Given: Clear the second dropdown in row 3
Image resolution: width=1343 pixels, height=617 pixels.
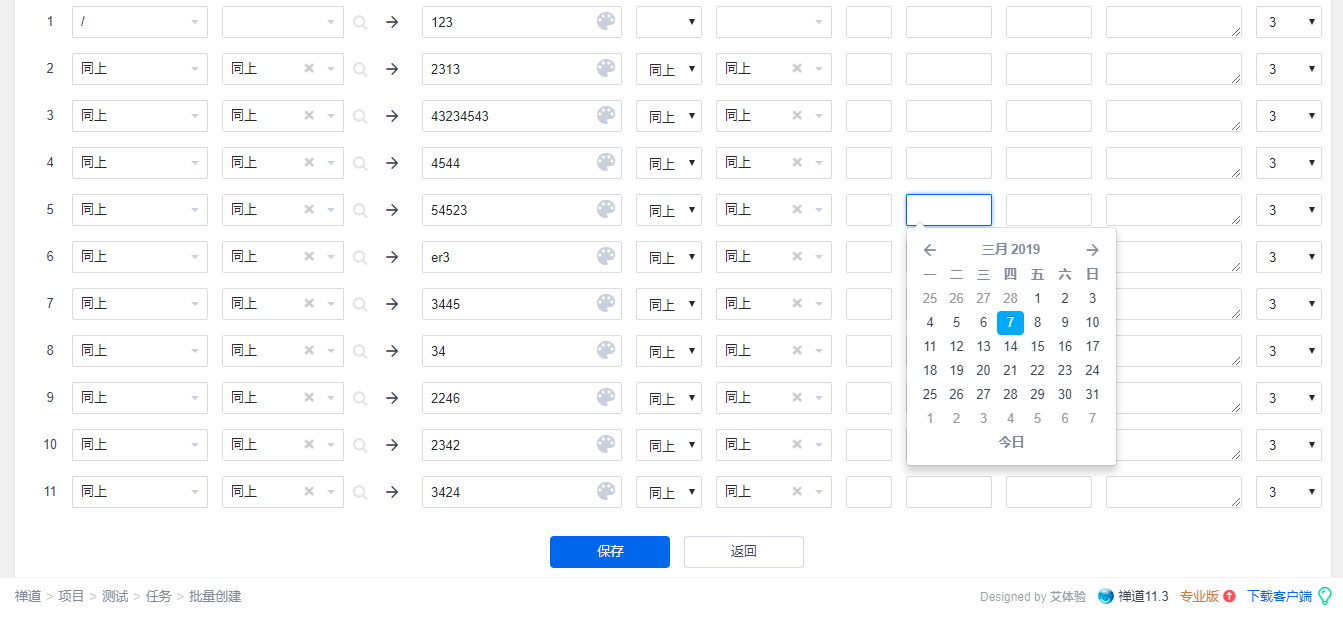Looking at the screenshot, I should [309, 115].
